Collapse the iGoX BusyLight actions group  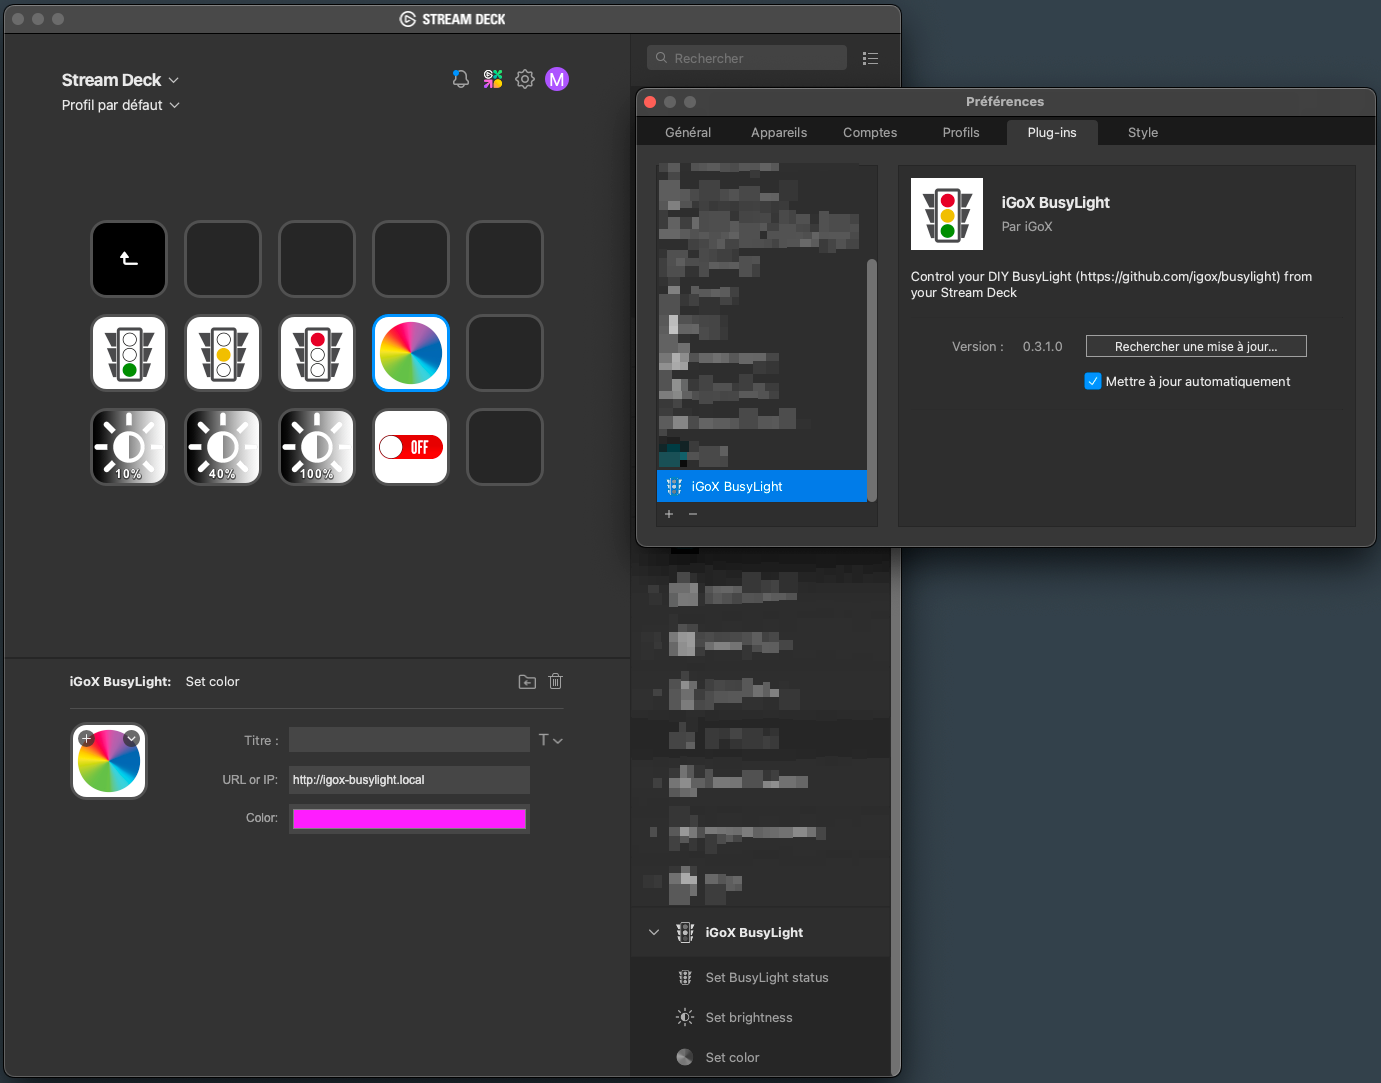pyautogui.click(x=654, y=932)
